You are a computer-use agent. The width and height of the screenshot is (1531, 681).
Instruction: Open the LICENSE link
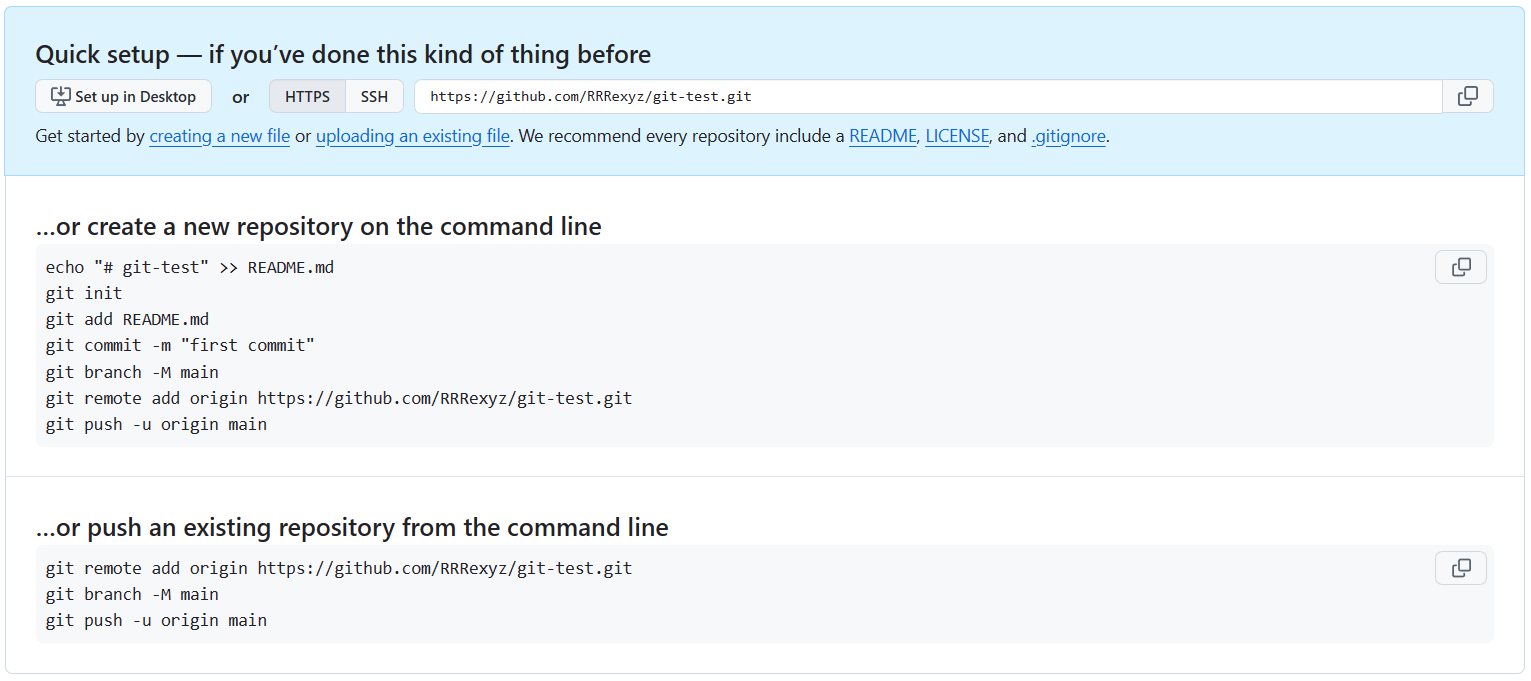point(957,136)
